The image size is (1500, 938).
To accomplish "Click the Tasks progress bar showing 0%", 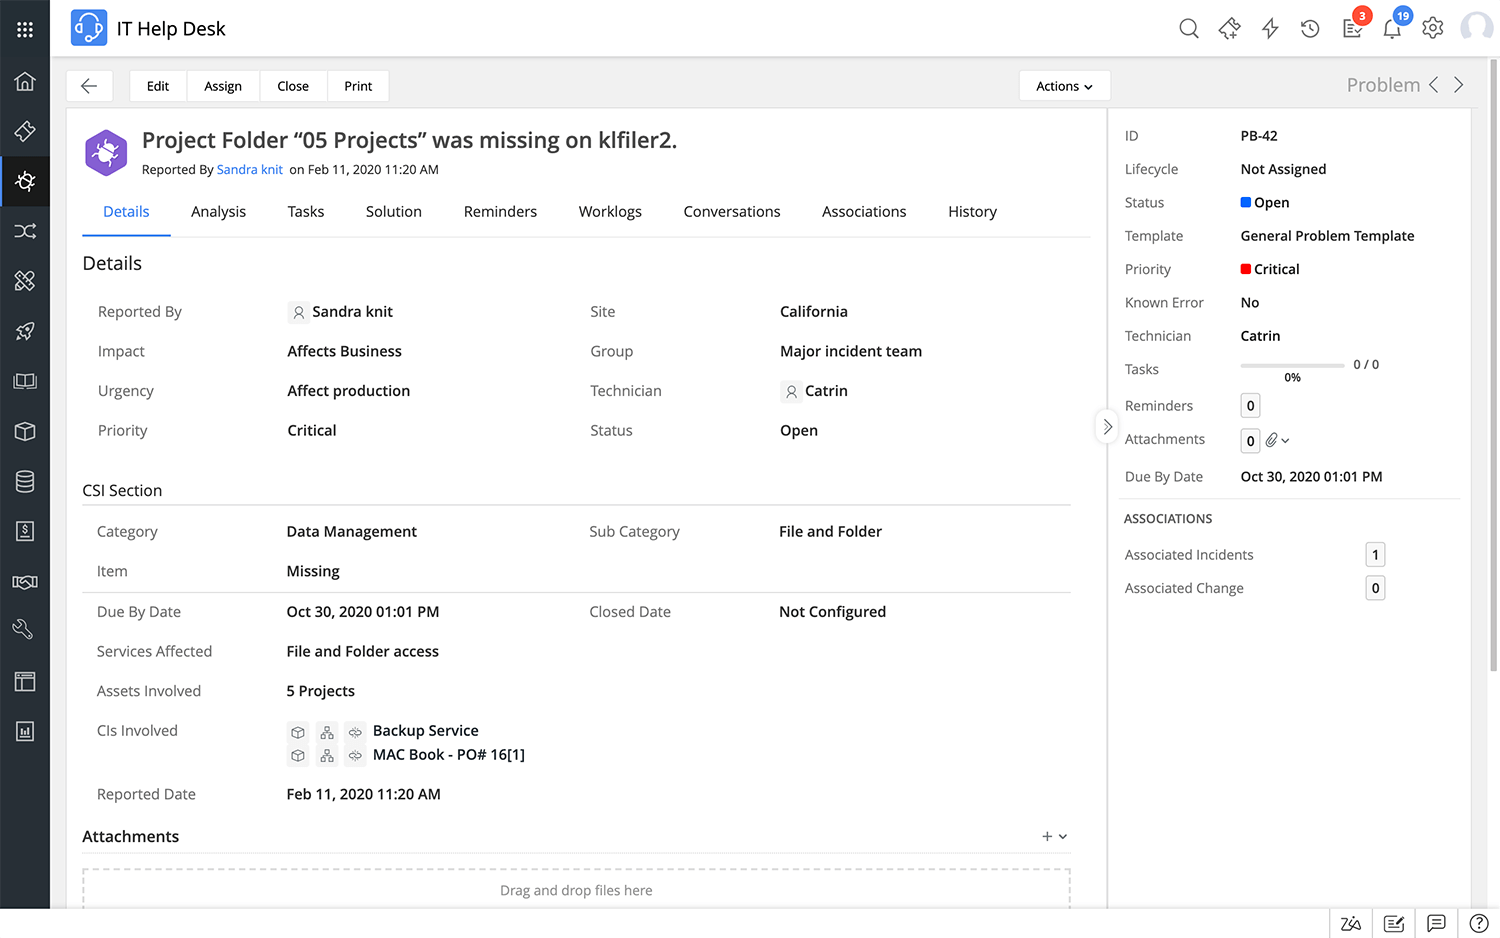I will pos(1292,365).
